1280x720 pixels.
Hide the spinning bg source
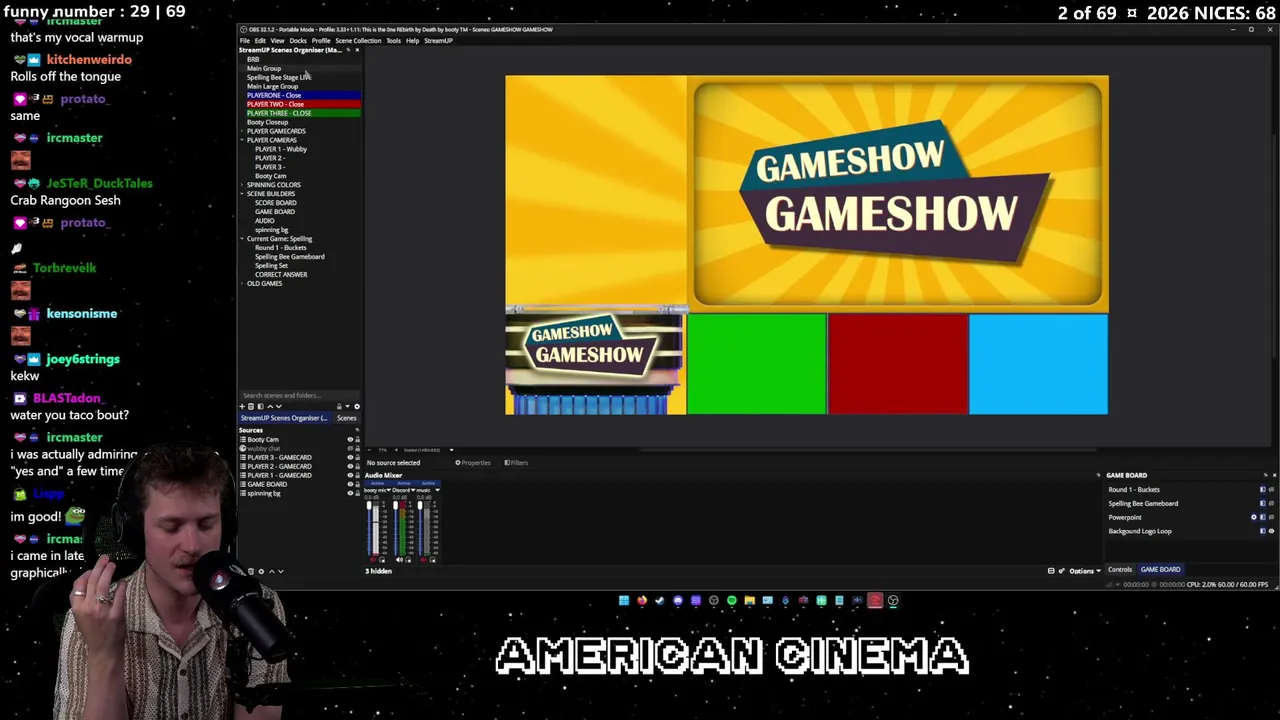point(350,493)
